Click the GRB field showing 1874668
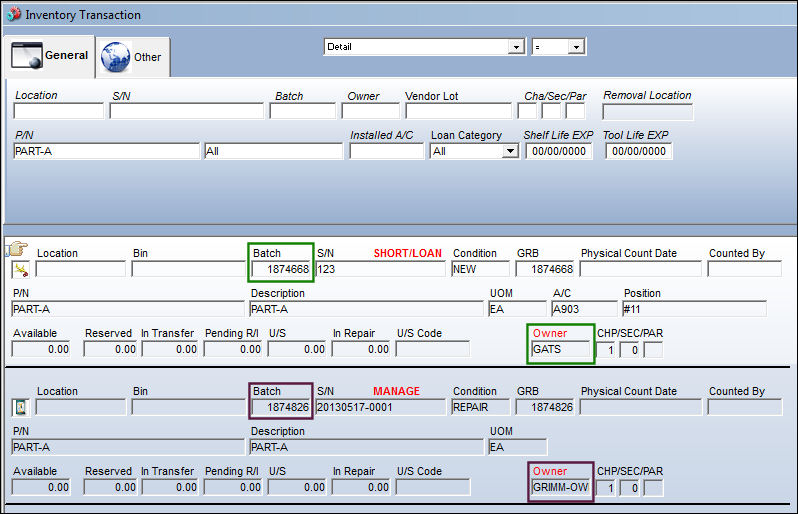 pos(545,269)
